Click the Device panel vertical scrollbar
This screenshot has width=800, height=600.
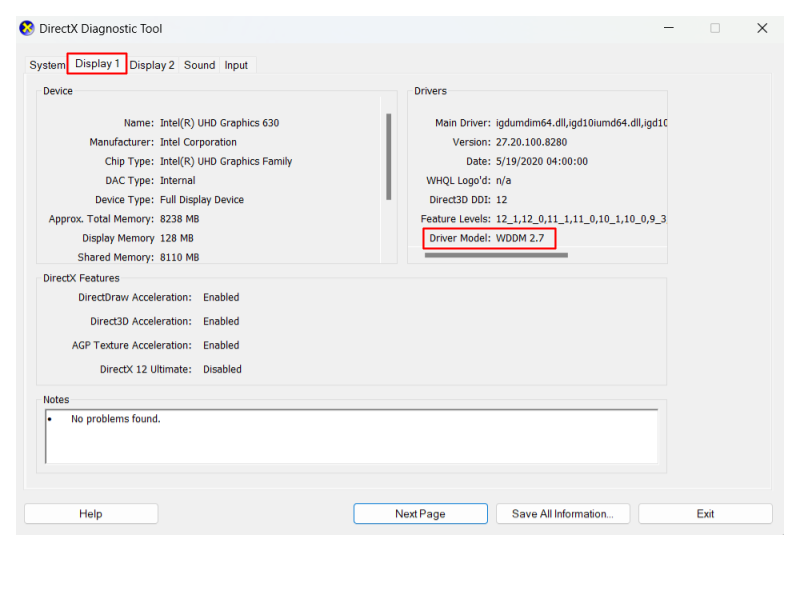389,157
